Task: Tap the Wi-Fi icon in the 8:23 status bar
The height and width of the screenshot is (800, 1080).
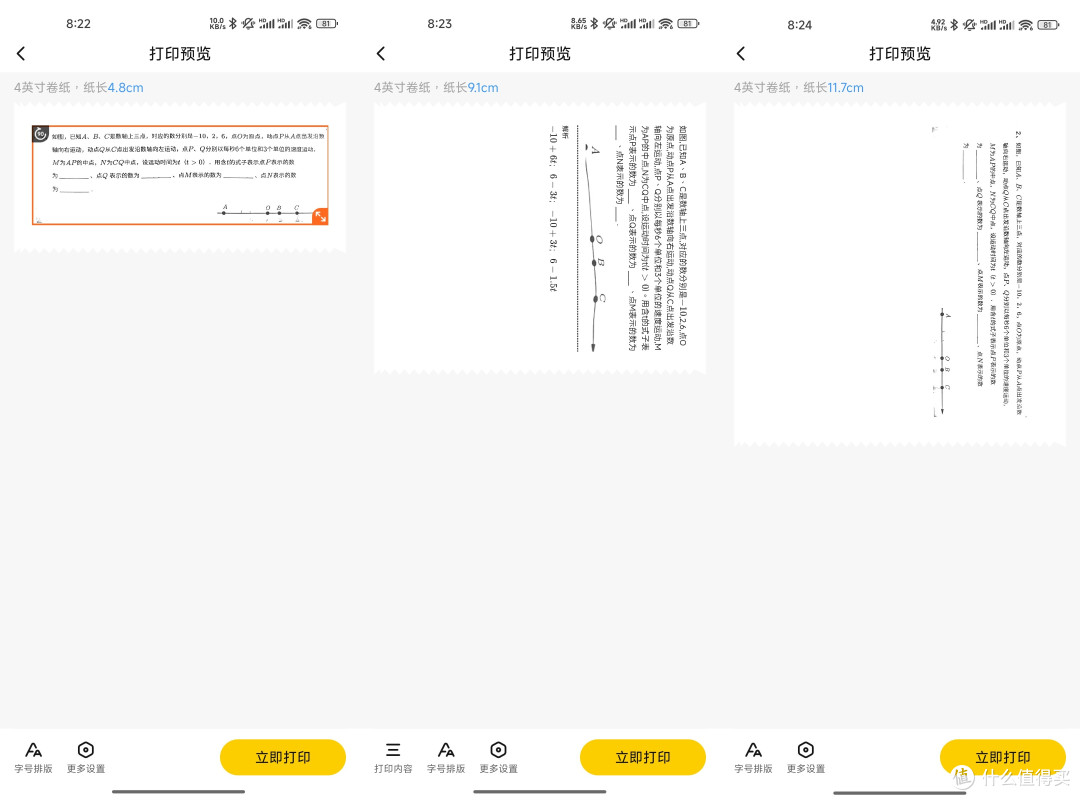Action: pos(665,23)
